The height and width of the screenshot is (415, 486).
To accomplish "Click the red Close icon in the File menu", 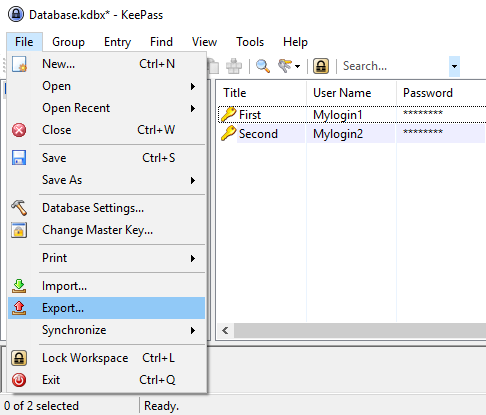I will 19,130.
